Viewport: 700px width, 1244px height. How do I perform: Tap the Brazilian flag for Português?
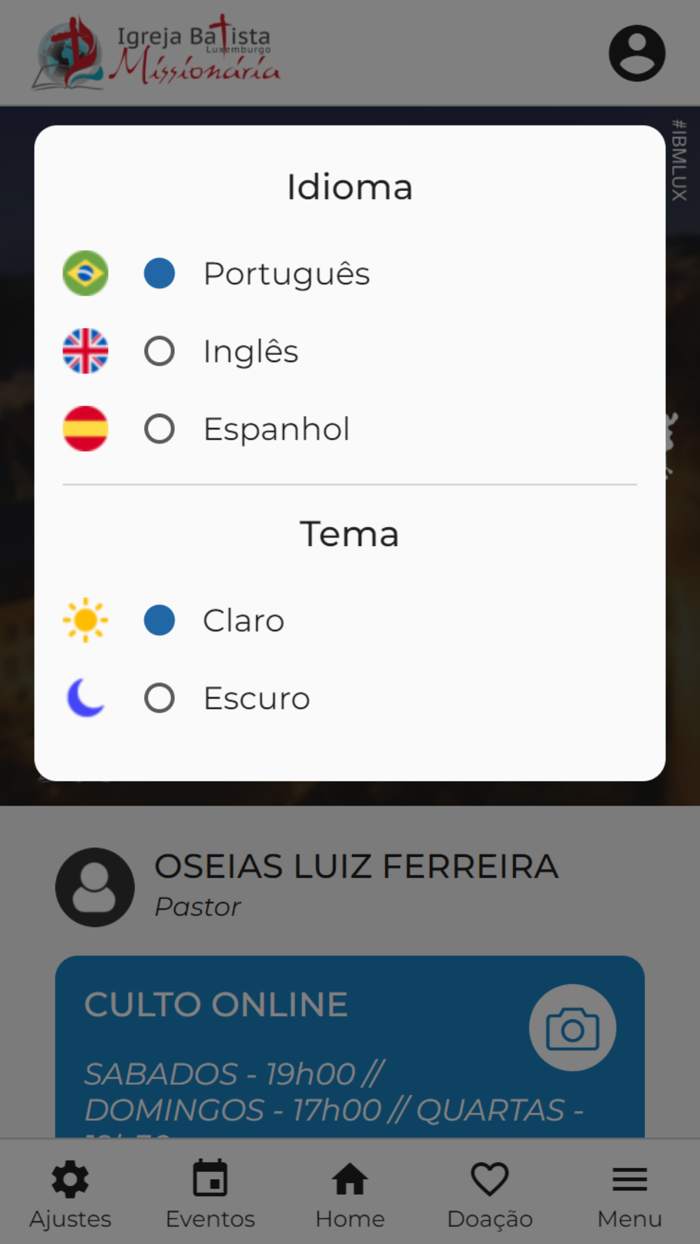85,272
